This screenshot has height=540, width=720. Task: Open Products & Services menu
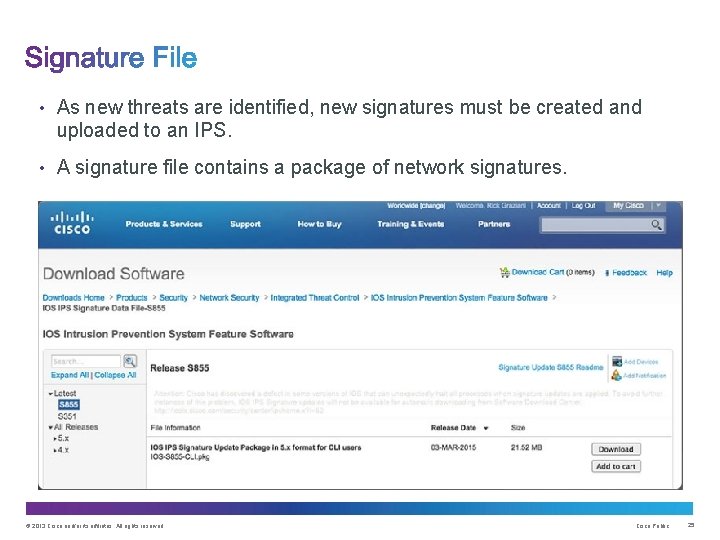[x=164, y=224]
